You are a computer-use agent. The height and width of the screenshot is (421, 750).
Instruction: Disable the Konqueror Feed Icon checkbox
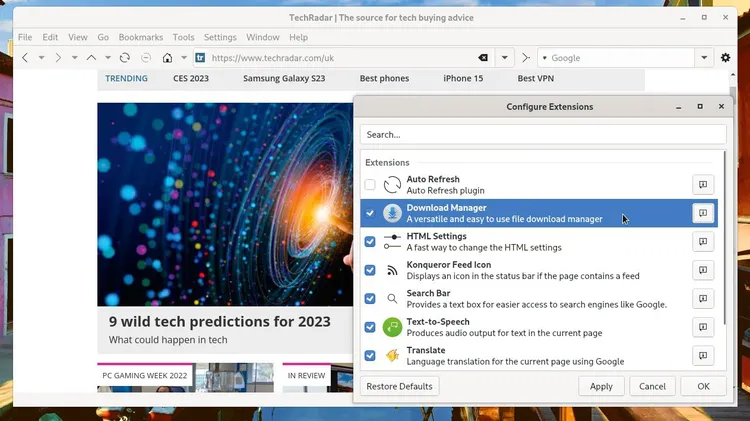(x=370, y=270)
